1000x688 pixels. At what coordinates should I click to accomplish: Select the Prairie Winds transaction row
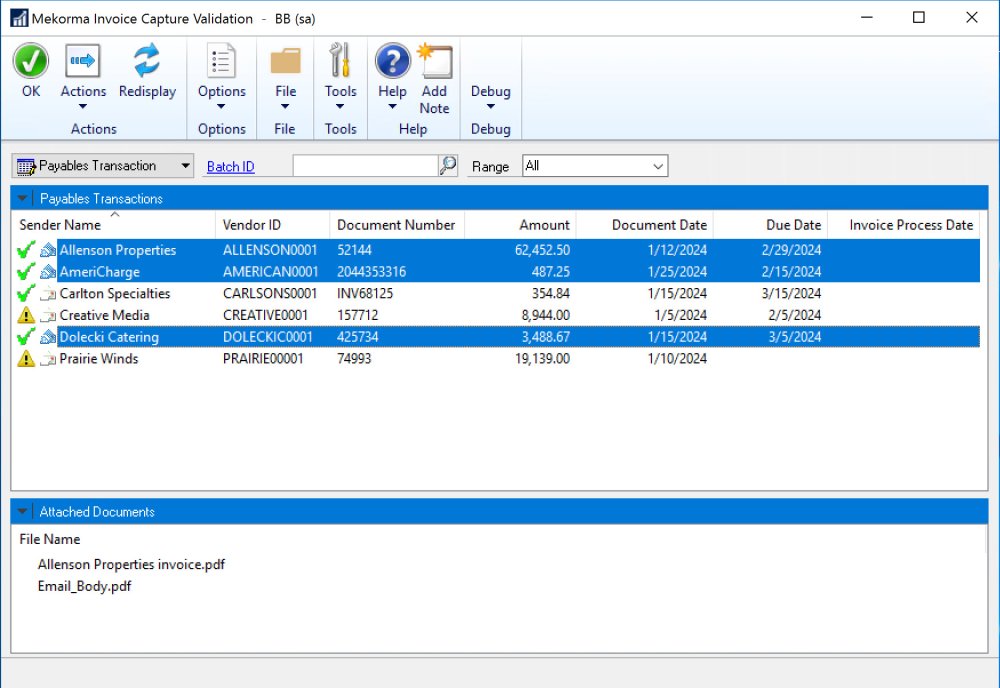point(98,359)
